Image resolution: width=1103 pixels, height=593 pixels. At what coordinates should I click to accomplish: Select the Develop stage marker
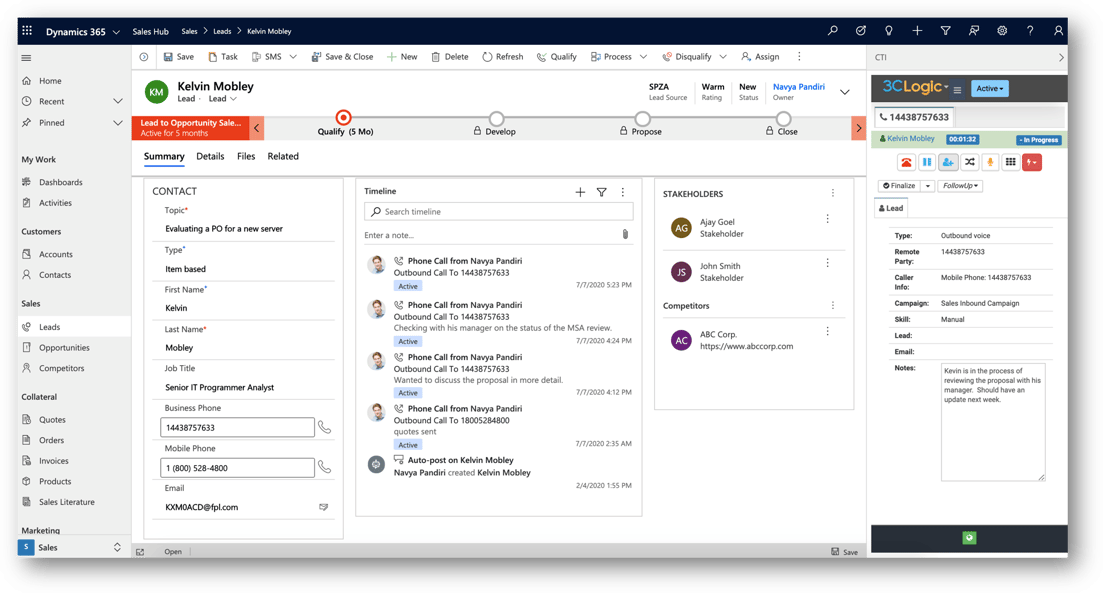pyautogui.click(x=497, y=118)
